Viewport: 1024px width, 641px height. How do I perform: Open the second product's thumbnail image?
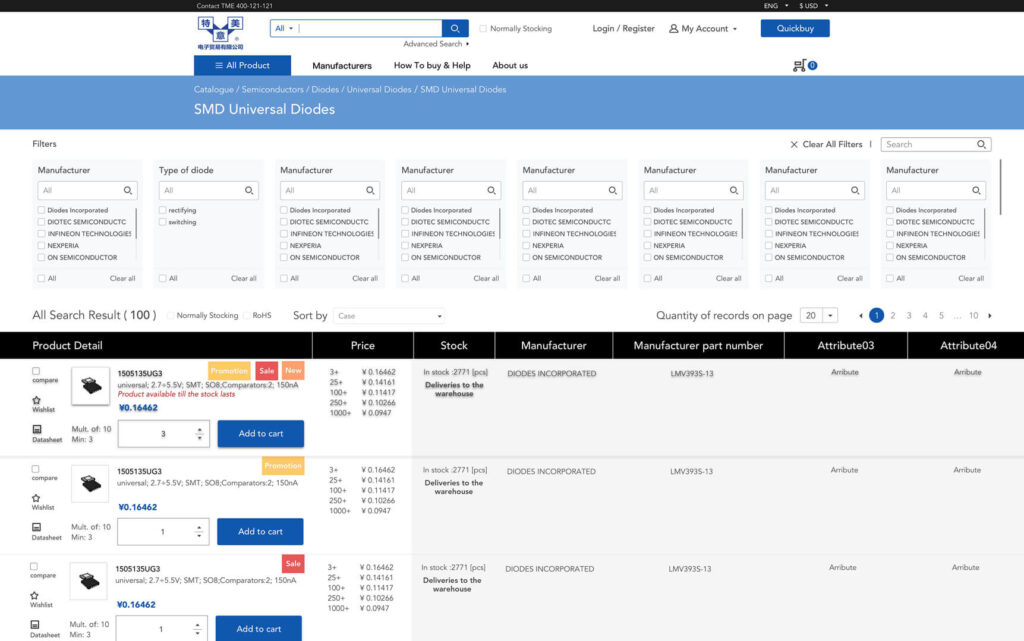[90, 484]
